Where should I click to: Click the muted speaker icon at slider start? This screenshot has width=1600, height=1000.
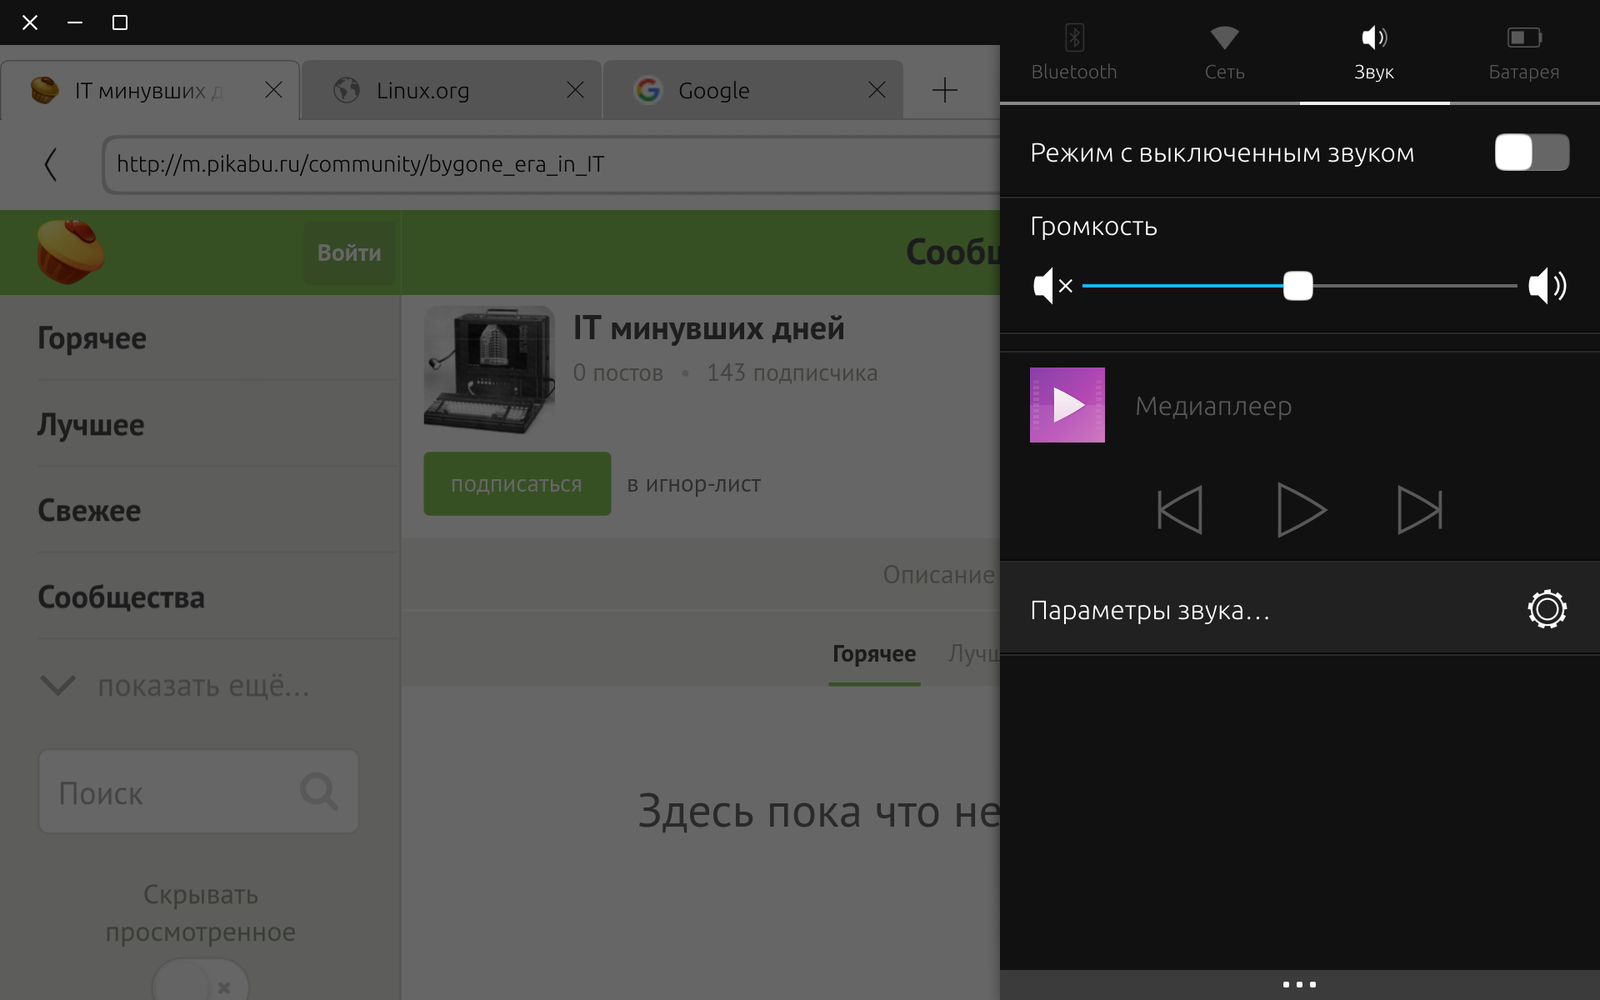1051,286
